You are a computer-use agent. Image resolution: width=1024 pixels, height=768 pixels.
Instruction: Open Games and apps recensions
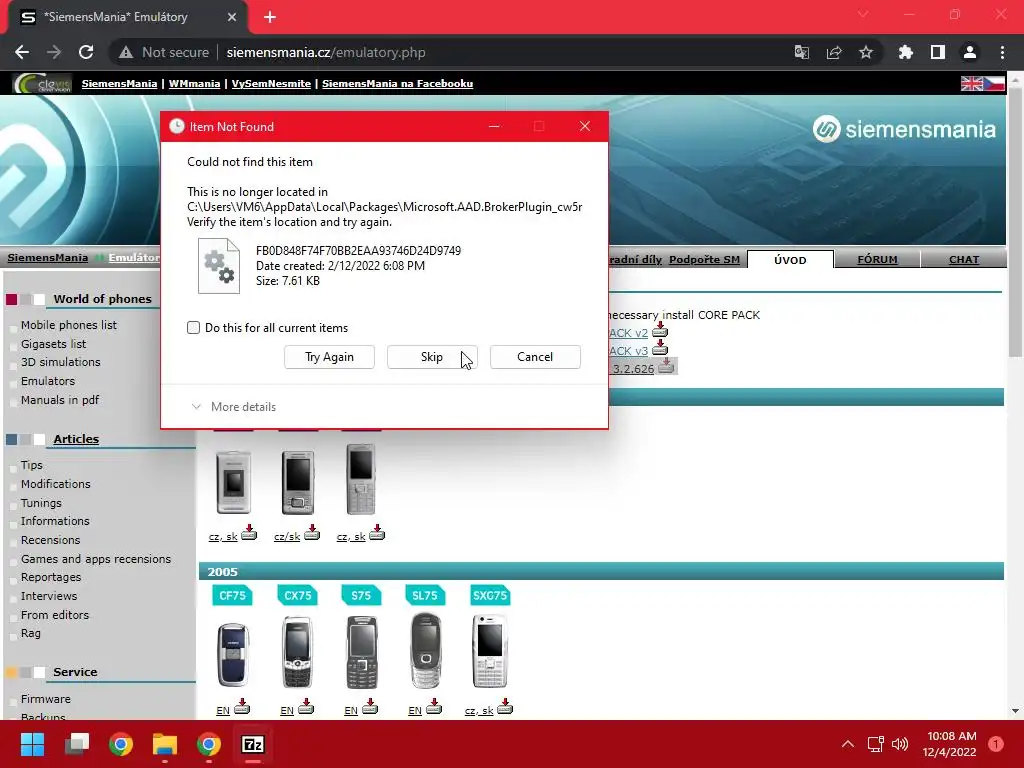click(x=95, y=559)
